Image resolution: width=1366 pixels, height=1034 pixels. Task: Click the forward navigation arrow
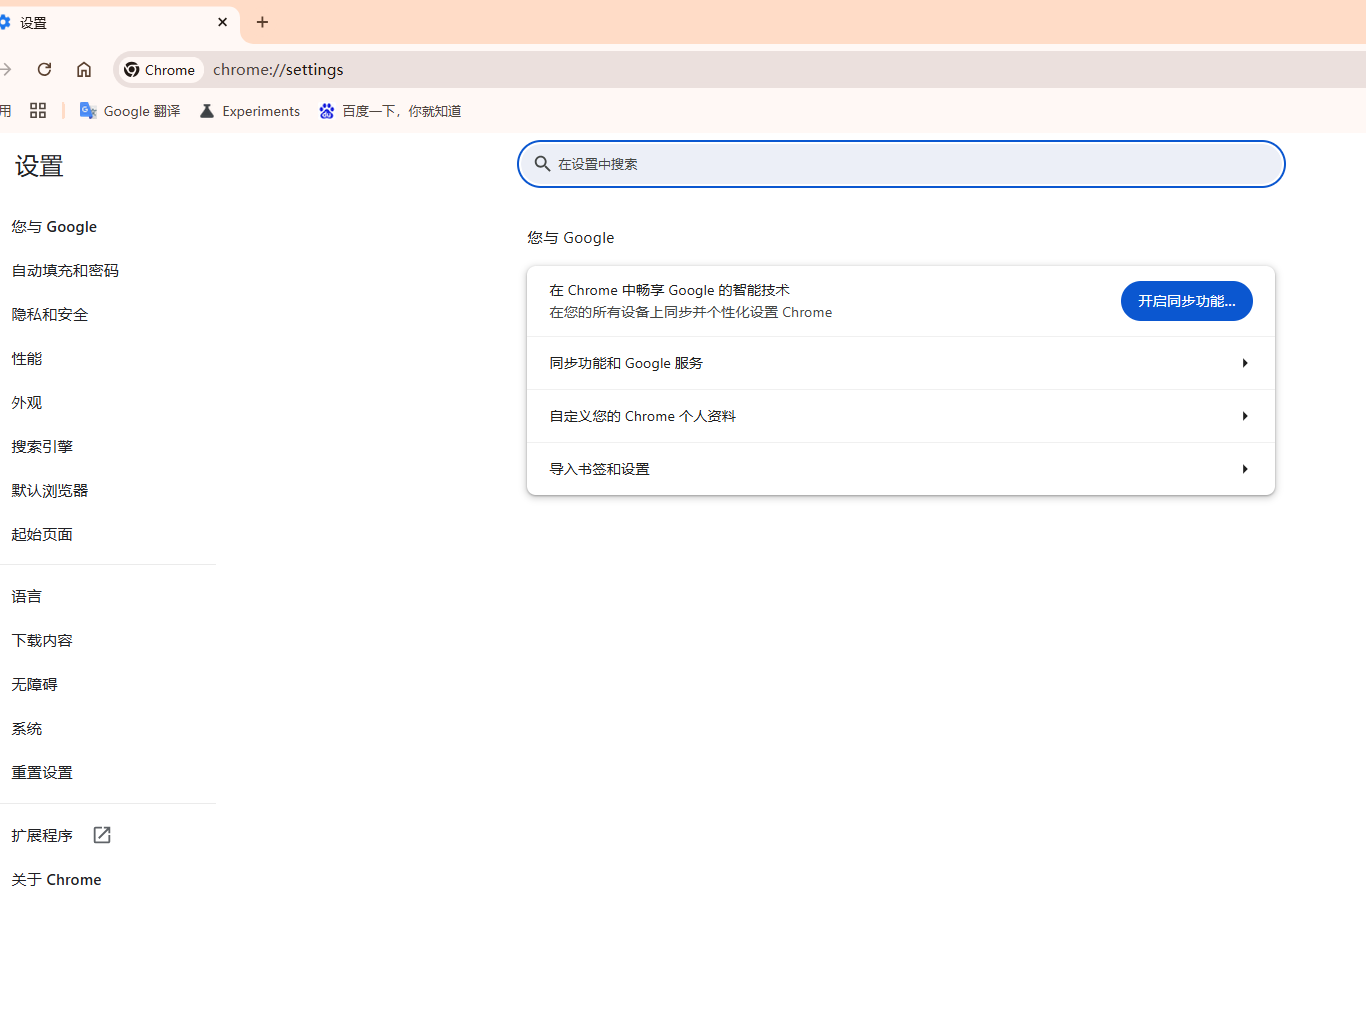pyautogui.click(x=5, y=69)
